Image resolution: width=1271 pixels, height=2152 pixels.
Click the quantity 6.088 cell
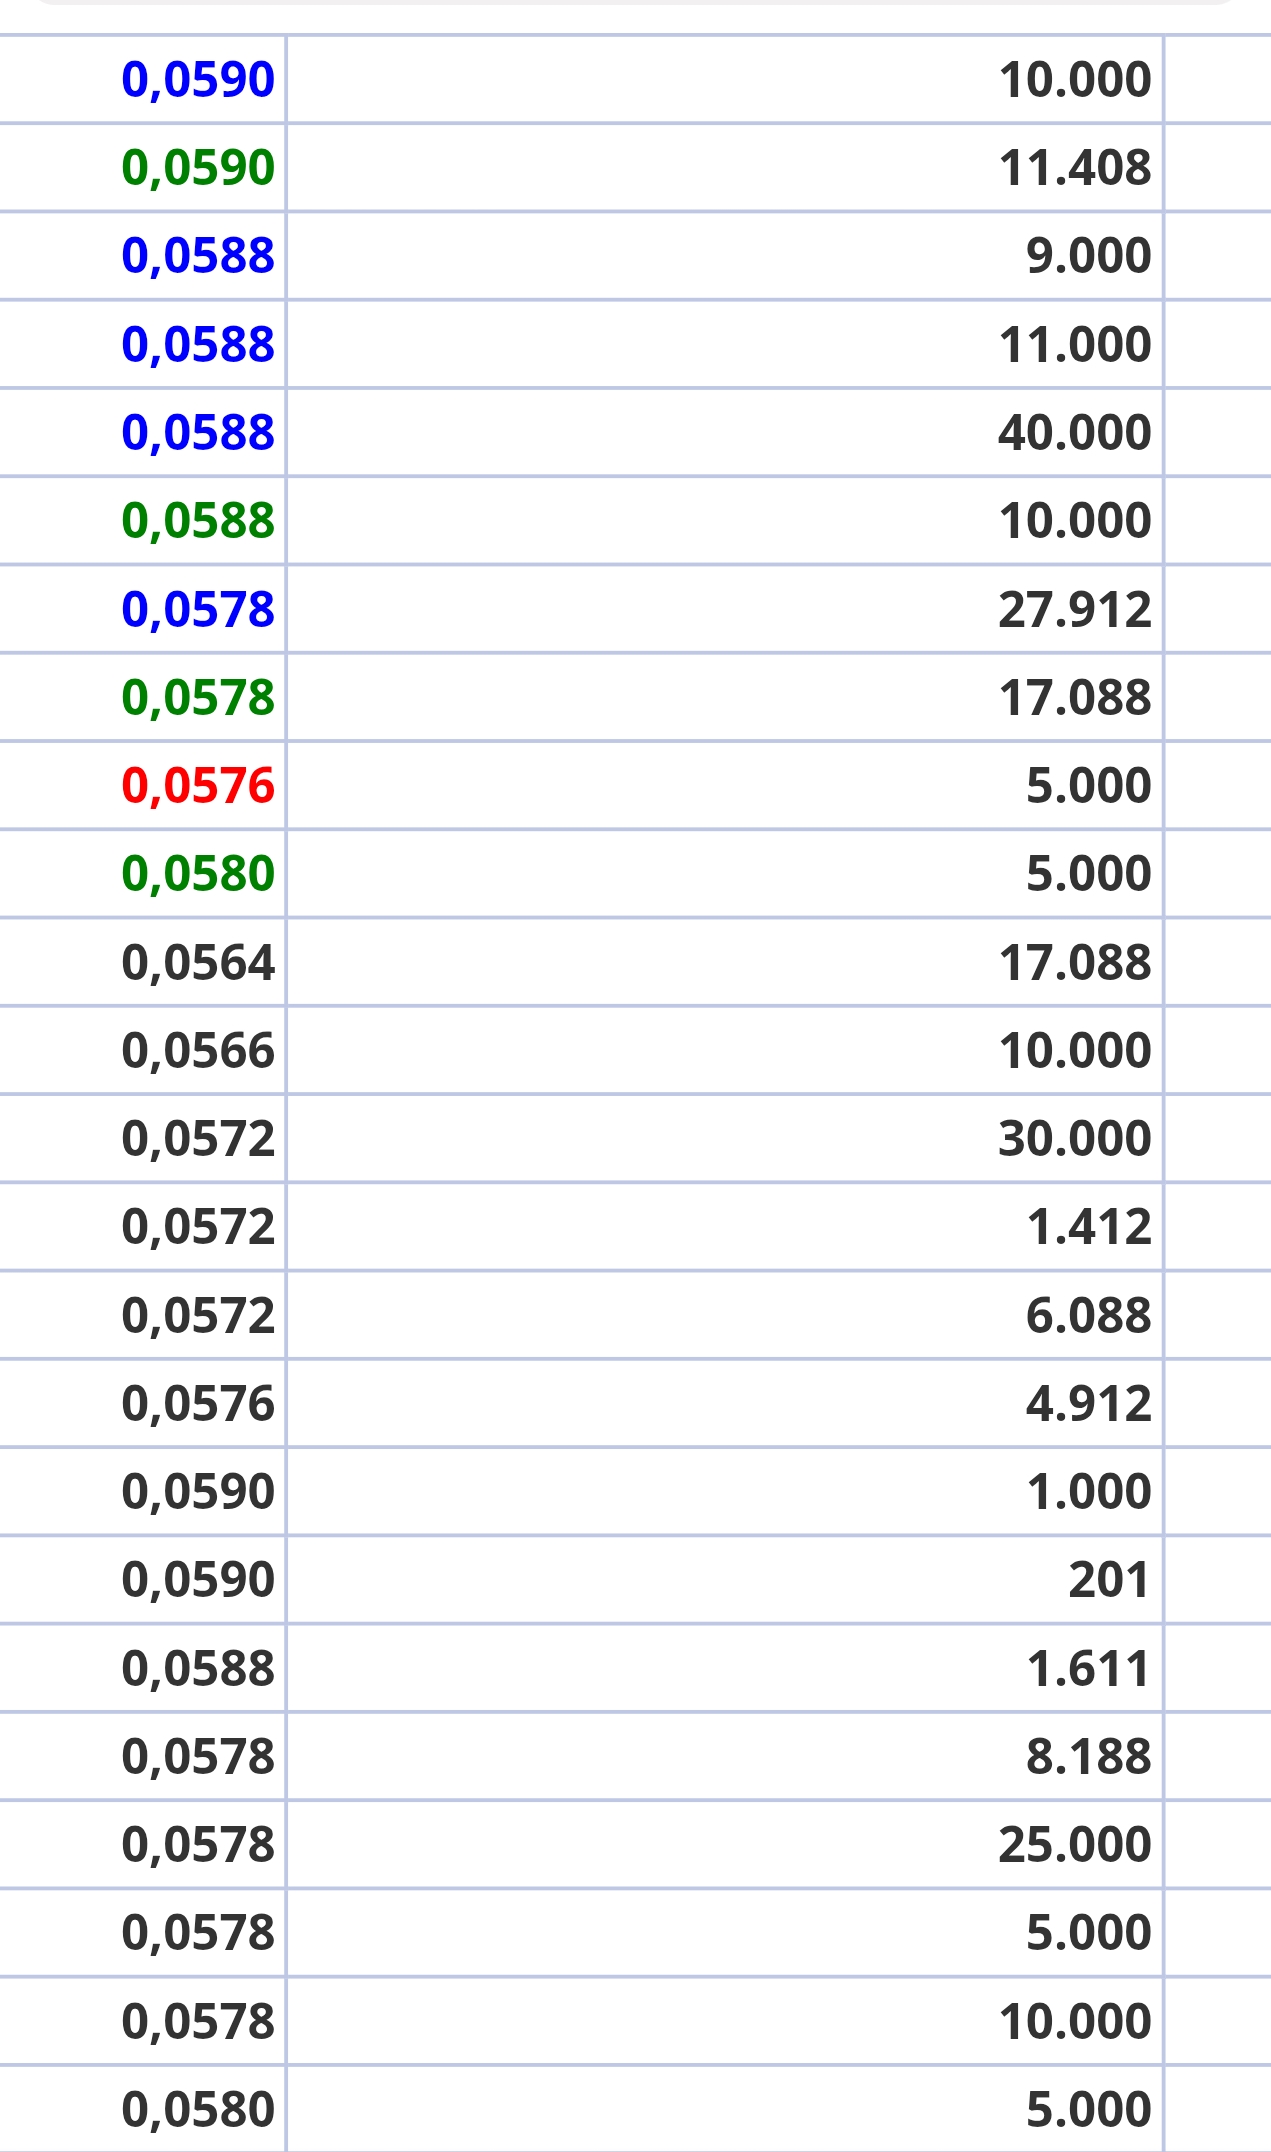pos(725,1315)
